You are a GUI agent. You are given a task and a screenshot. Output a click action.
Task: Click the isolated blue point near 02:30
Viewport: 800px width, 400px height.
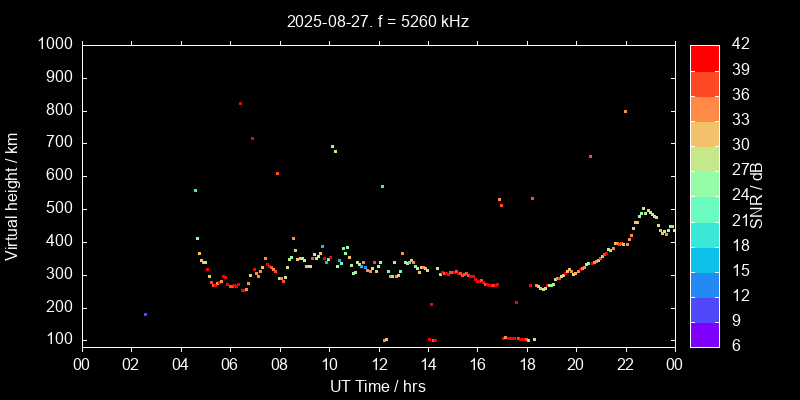click(x=145, y=314)
